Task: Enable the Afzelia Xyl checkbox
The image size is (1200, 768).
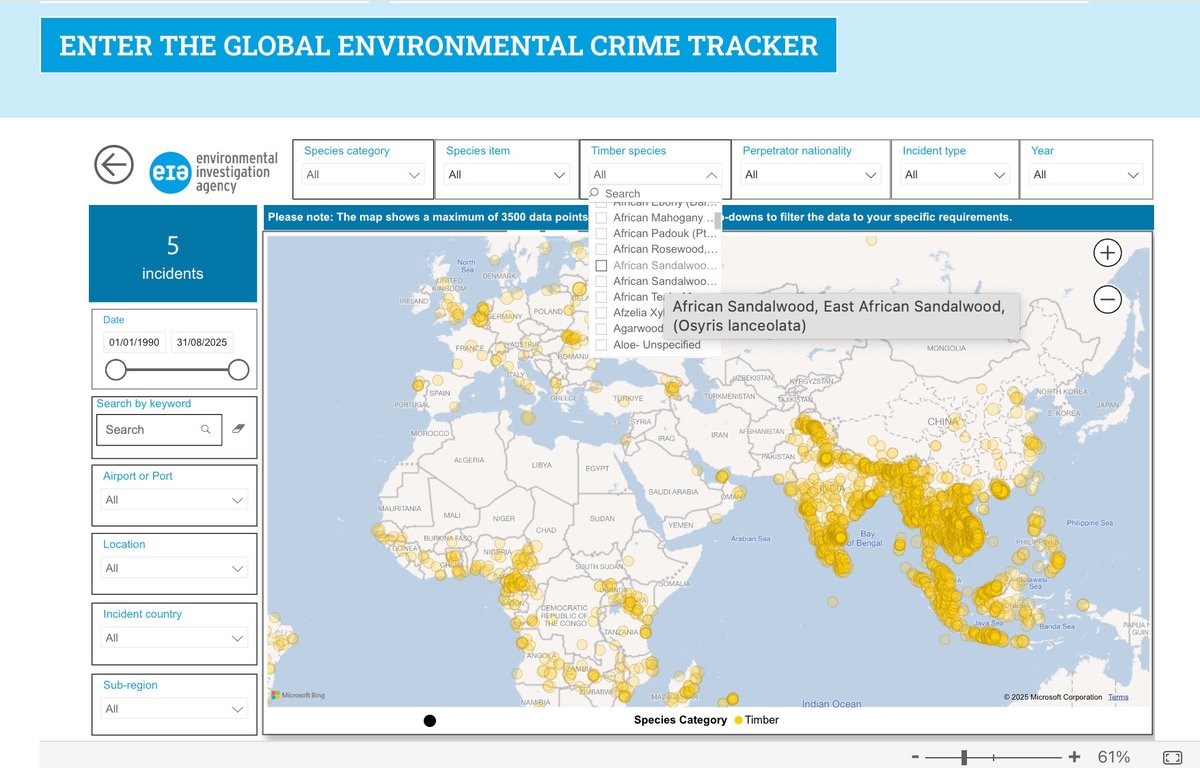Action: (601, 313)
